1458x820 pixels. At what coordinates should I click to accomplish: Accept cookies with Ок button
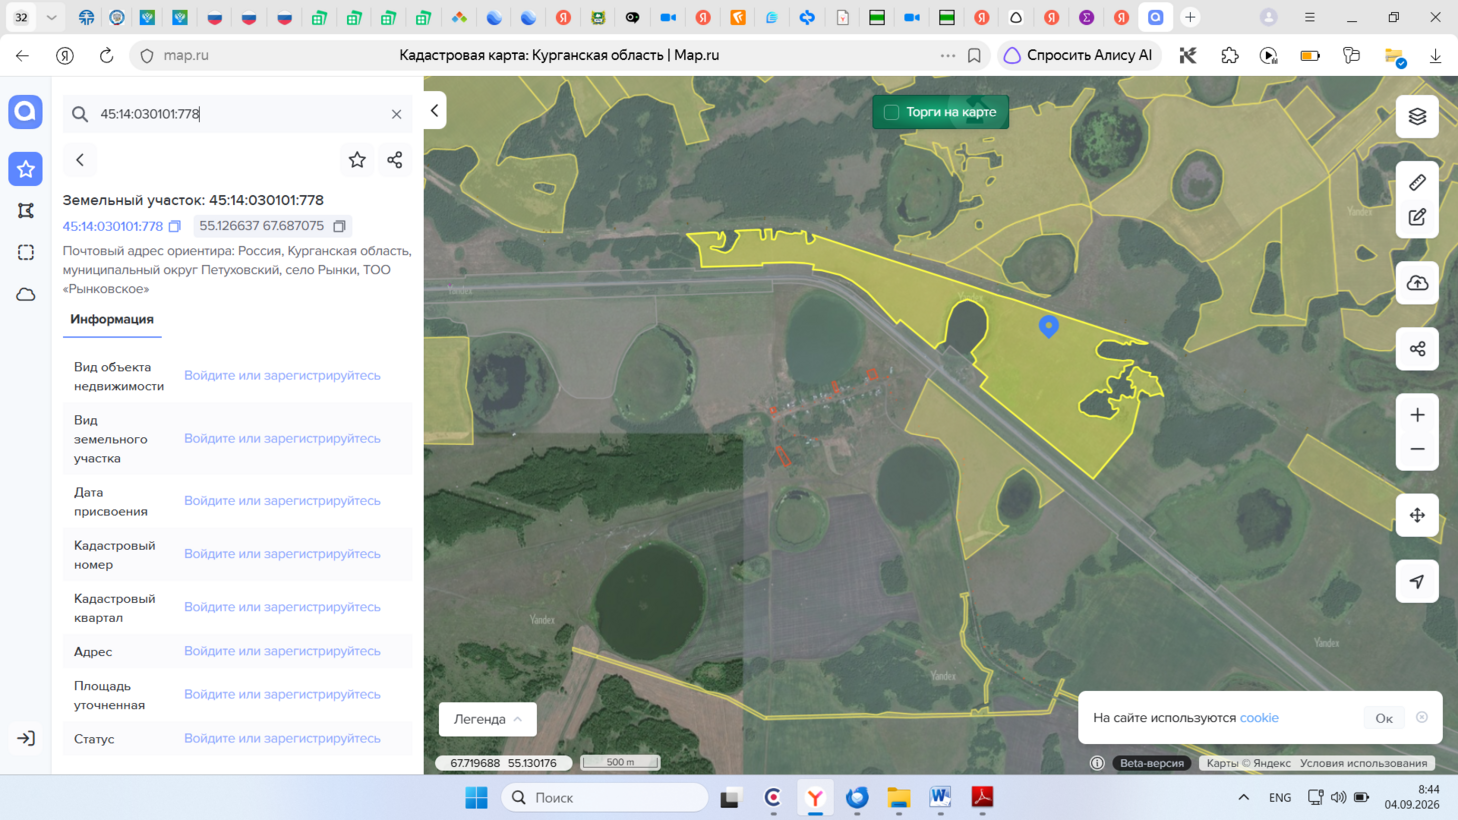pos(1384,718)
